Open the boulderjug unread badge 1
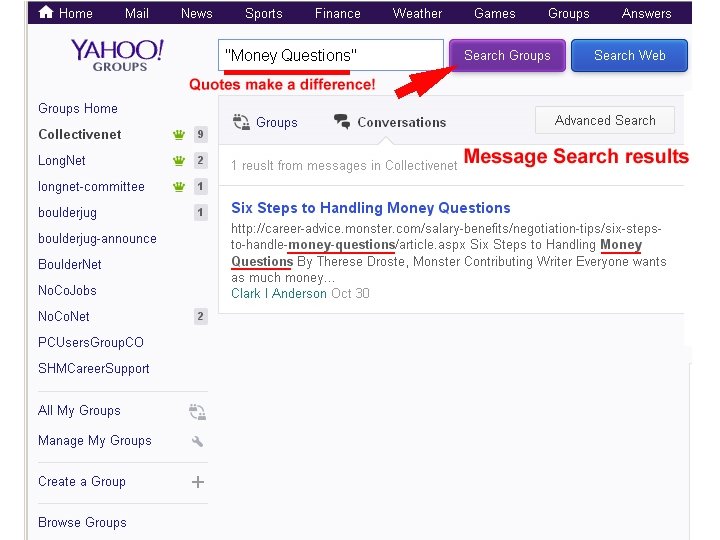Screen dimensions: 720x540 (x=200, y=213)
